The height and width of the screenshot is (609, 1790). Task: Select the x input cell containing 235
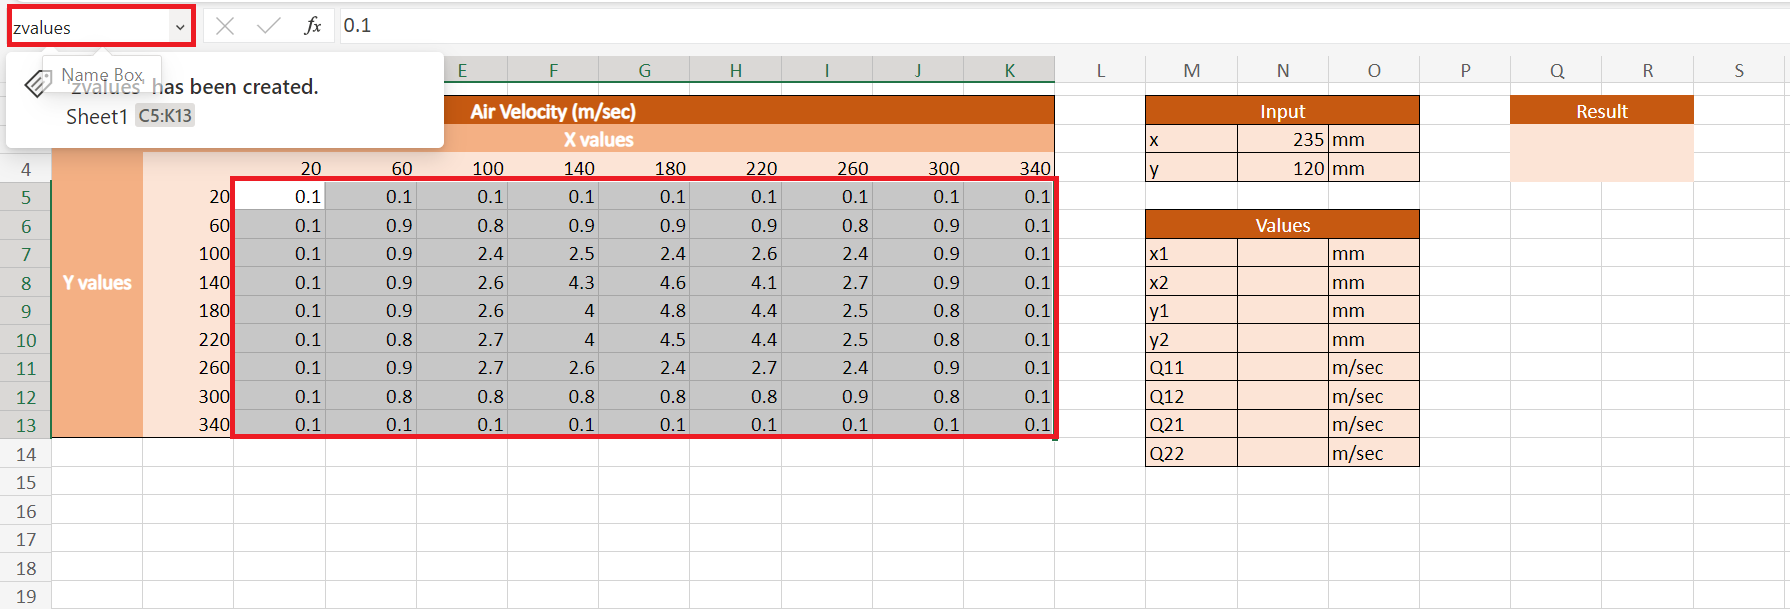(x=1282, y=140)
